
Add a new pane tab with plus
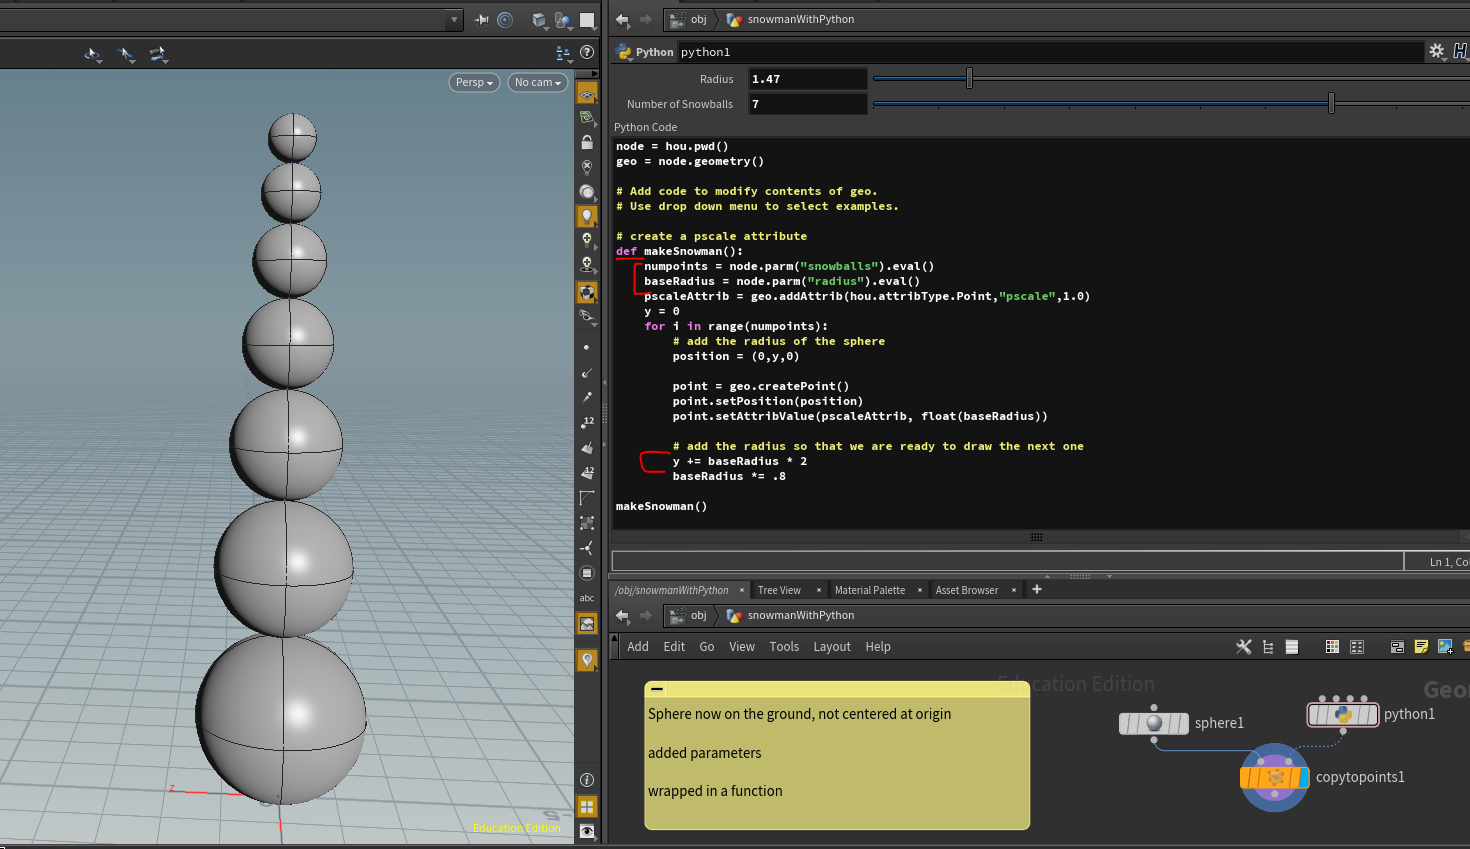pyautogui.click(x=1037, y=590)
